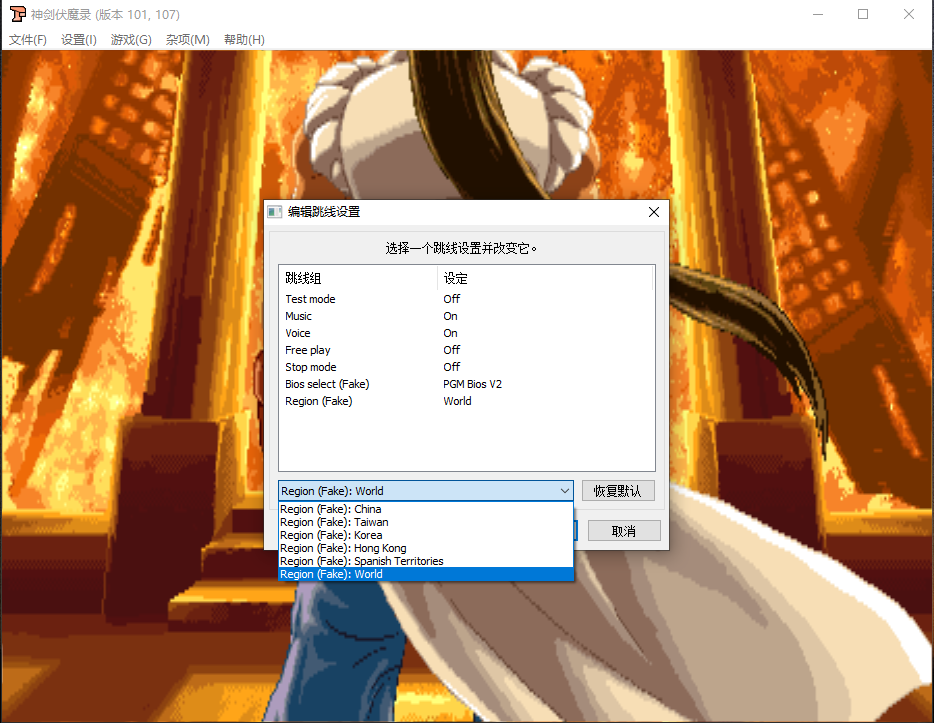Viewport: 934px width, 723px height.
Task: Click the PGM Bios V2 setting value
Action: [x=472, y=384]
